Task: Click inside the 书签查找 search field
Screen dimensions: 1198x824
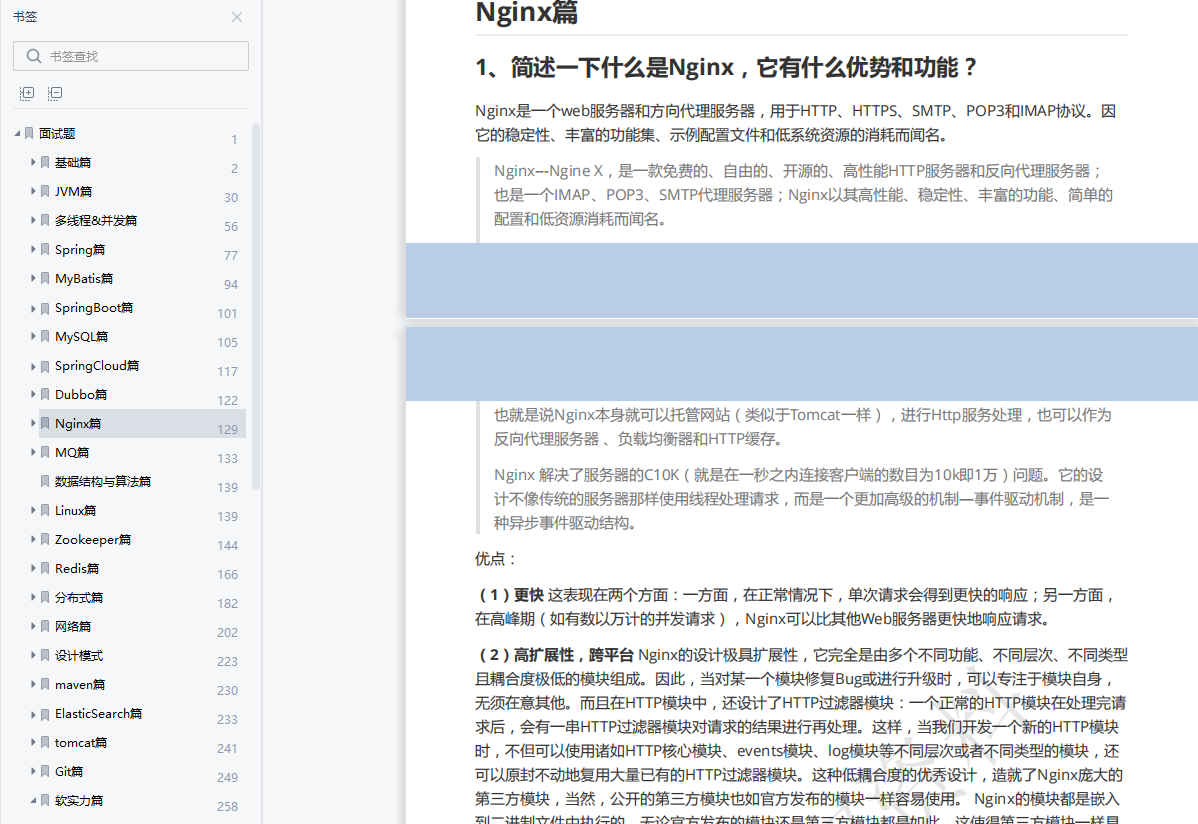Action: (130, 55)
